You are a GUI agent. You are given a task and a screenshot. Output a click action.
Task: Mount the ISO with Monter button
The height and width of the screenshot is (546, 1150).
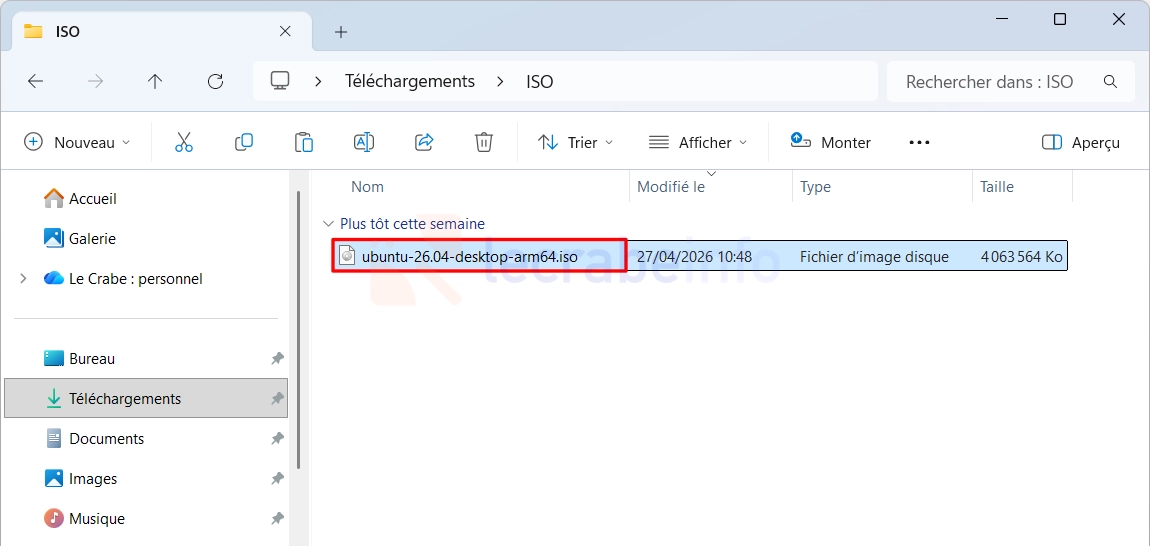pyautogui.click(x=831, y=142)
